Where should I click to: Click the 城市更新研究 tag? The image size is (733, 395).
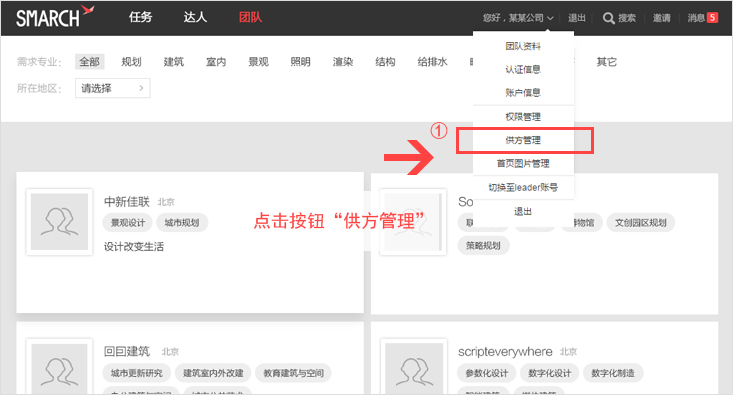[137, 373]
